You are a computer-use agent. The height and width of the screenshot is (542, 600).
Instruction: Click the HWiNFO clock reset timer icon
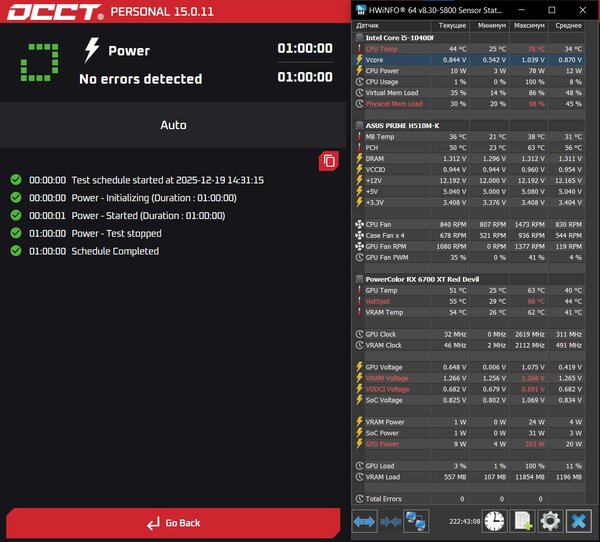[494, 521]
